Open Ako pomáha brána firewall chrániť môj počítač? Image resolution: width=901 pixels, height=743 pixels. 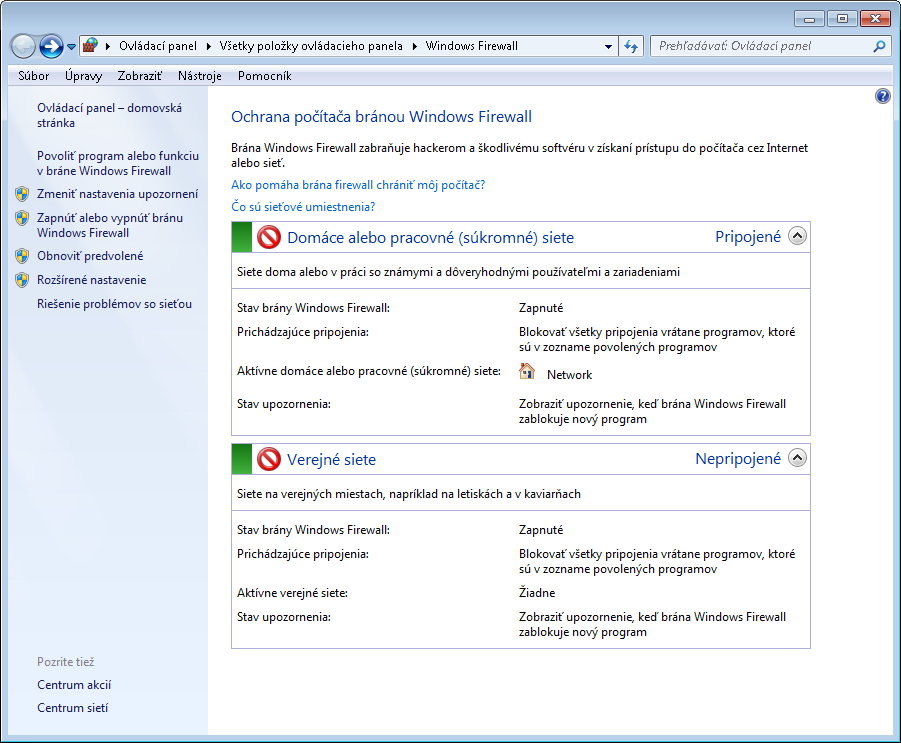pyautogui.click(x=358, y=185)
